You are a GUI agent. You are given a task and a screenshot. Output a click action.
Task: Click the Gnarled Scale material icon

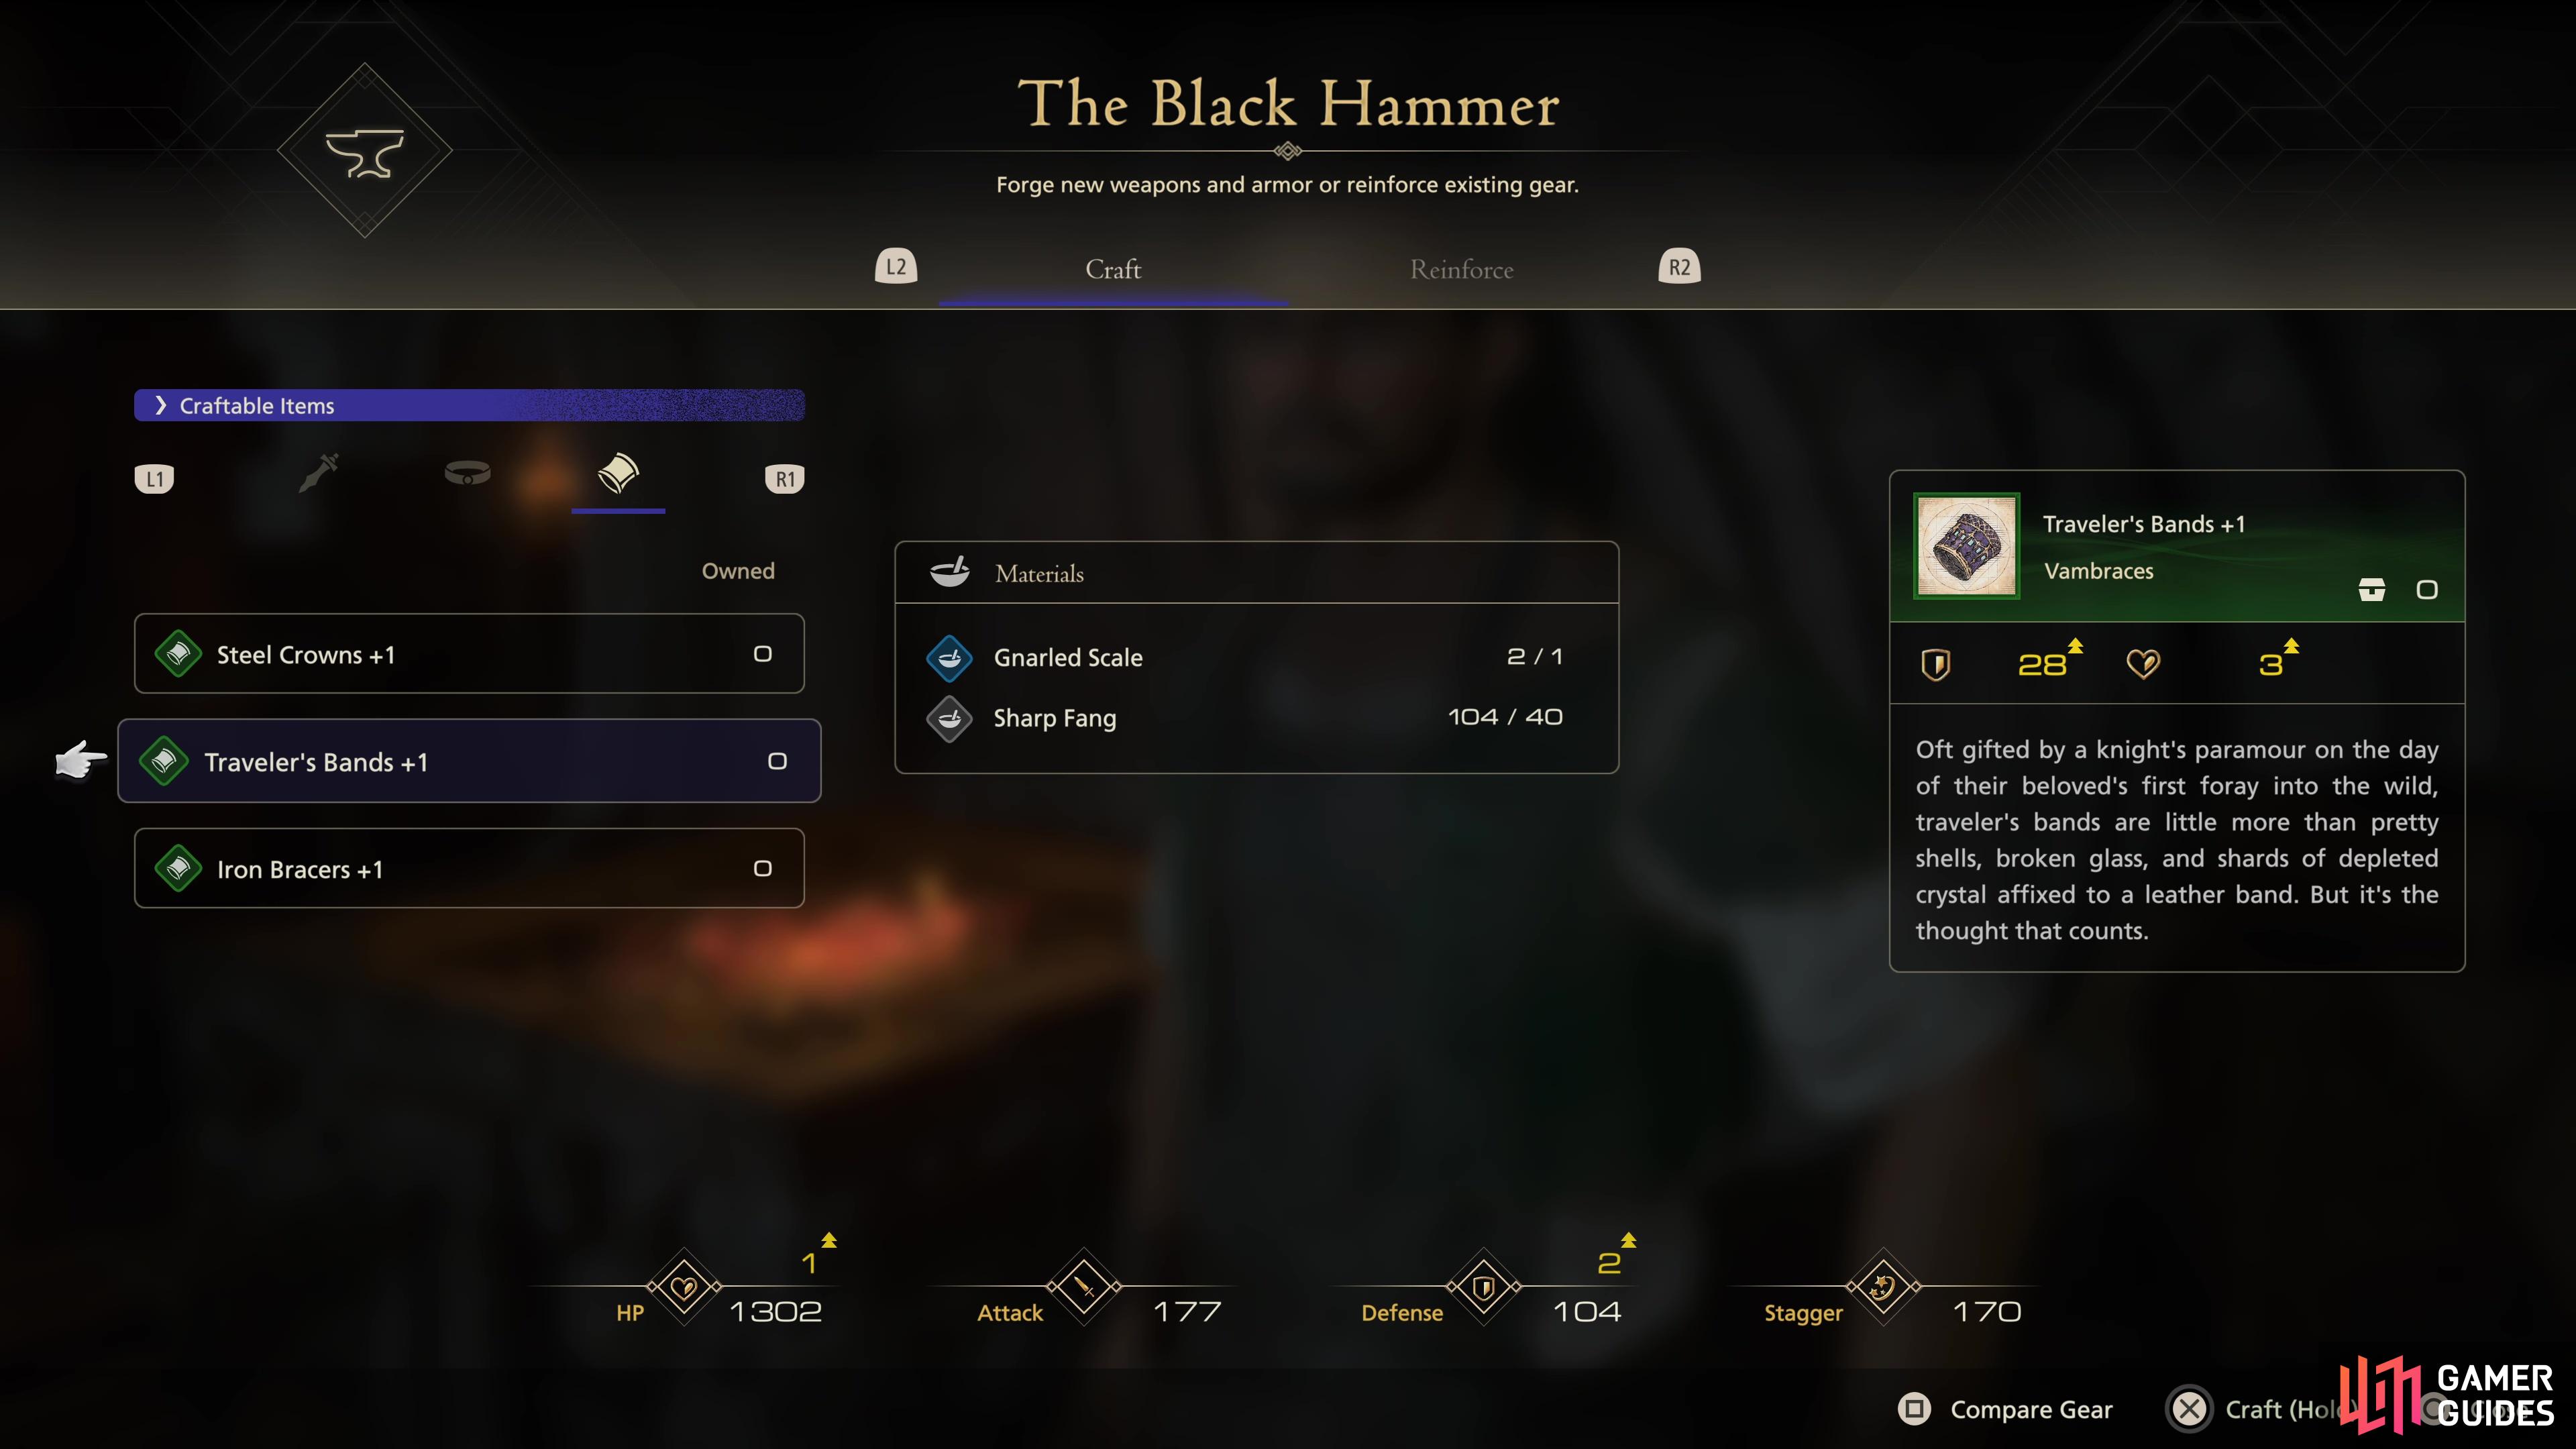pyautogui.click(x=949, y=658)
